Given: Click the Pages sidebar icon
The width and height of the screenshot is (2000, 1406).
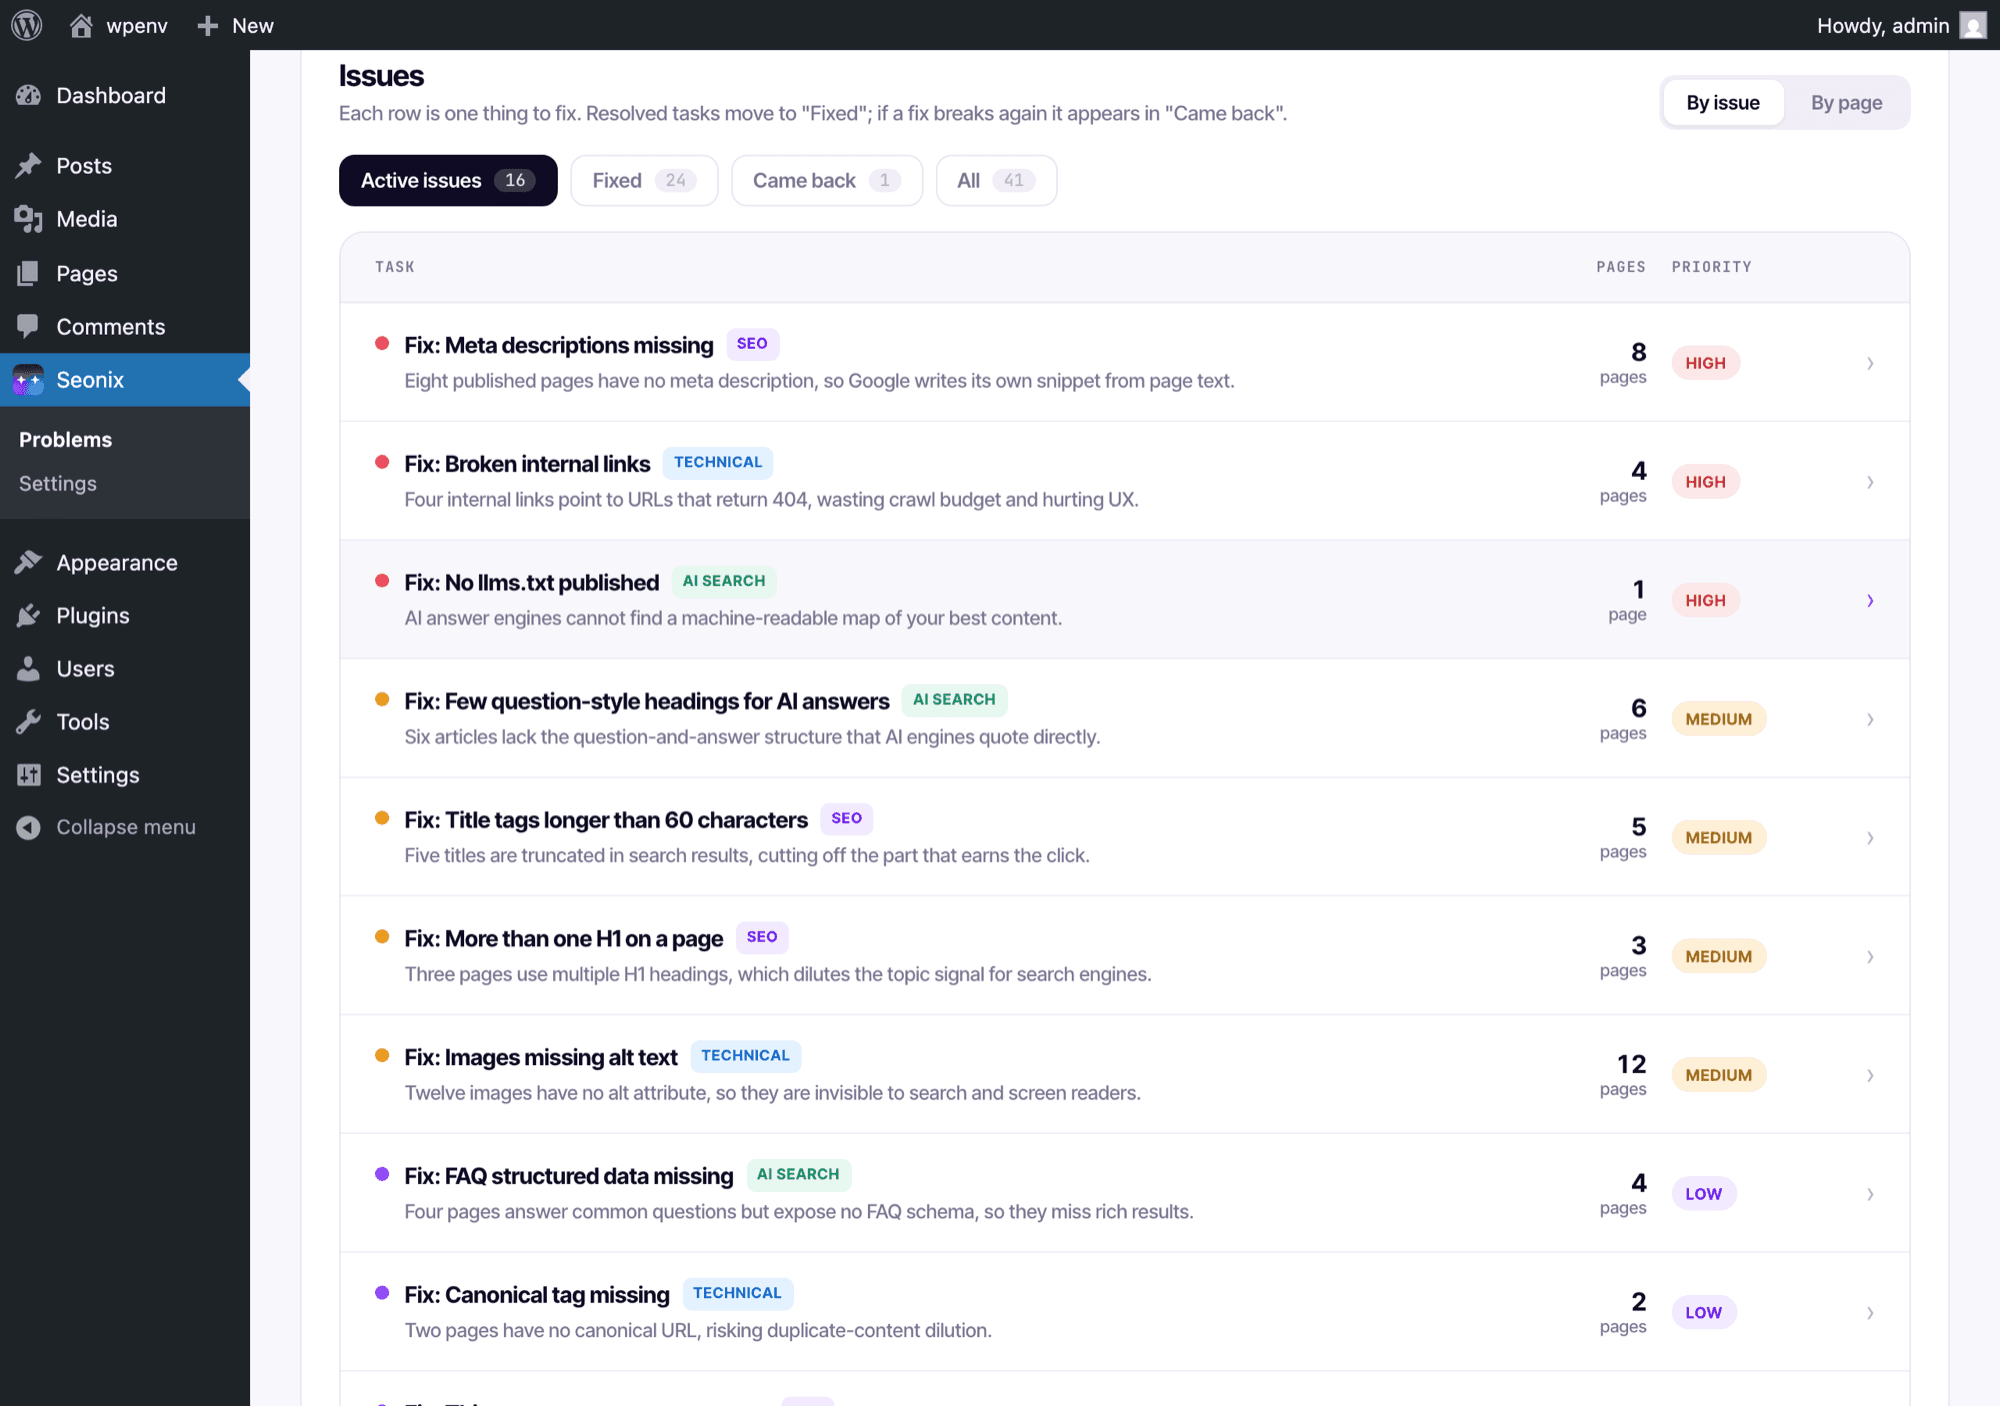Looking at the screenshot, I should (29, 273).
